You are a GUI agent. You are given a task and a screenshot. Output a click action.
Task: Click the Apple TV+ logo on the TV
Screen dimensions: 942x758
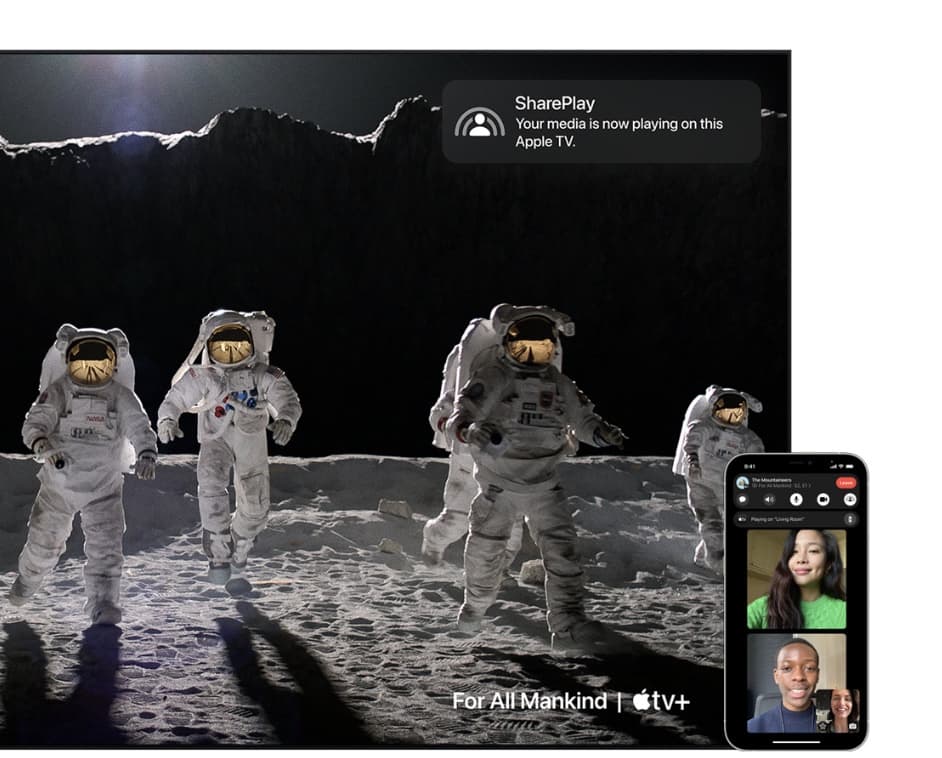pyautogui.click(x=661, y=700)
